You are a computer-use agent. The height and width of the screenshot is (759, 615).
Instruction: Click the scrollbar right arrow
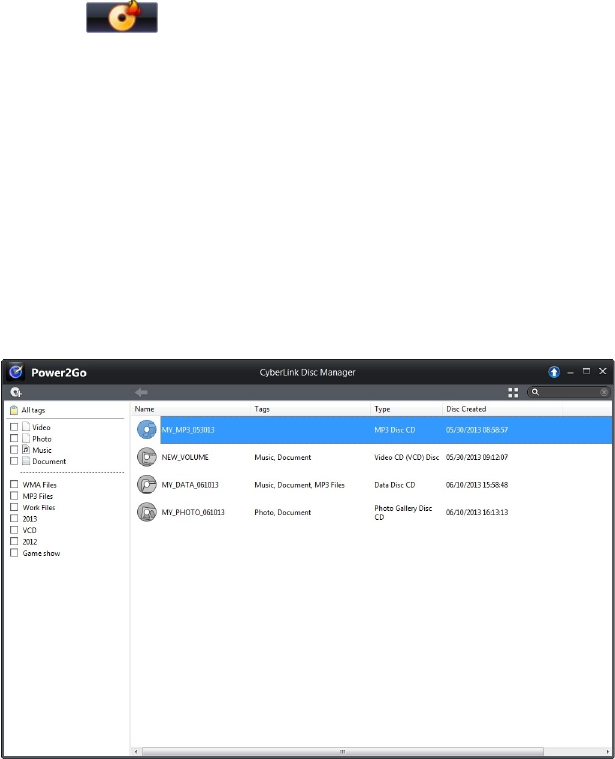608,751
